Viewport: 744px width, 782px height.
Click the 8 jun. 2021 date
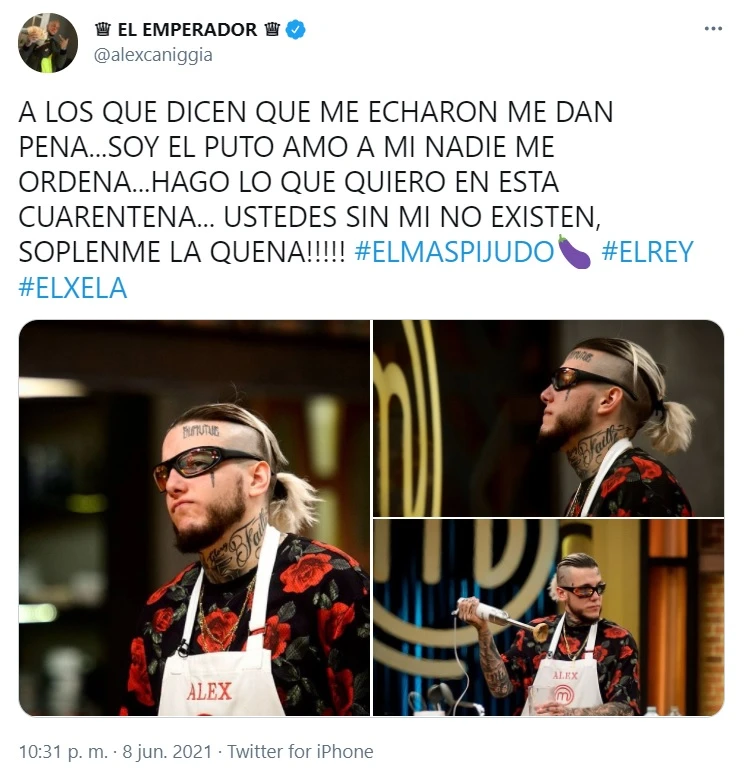tap(168, 751)
